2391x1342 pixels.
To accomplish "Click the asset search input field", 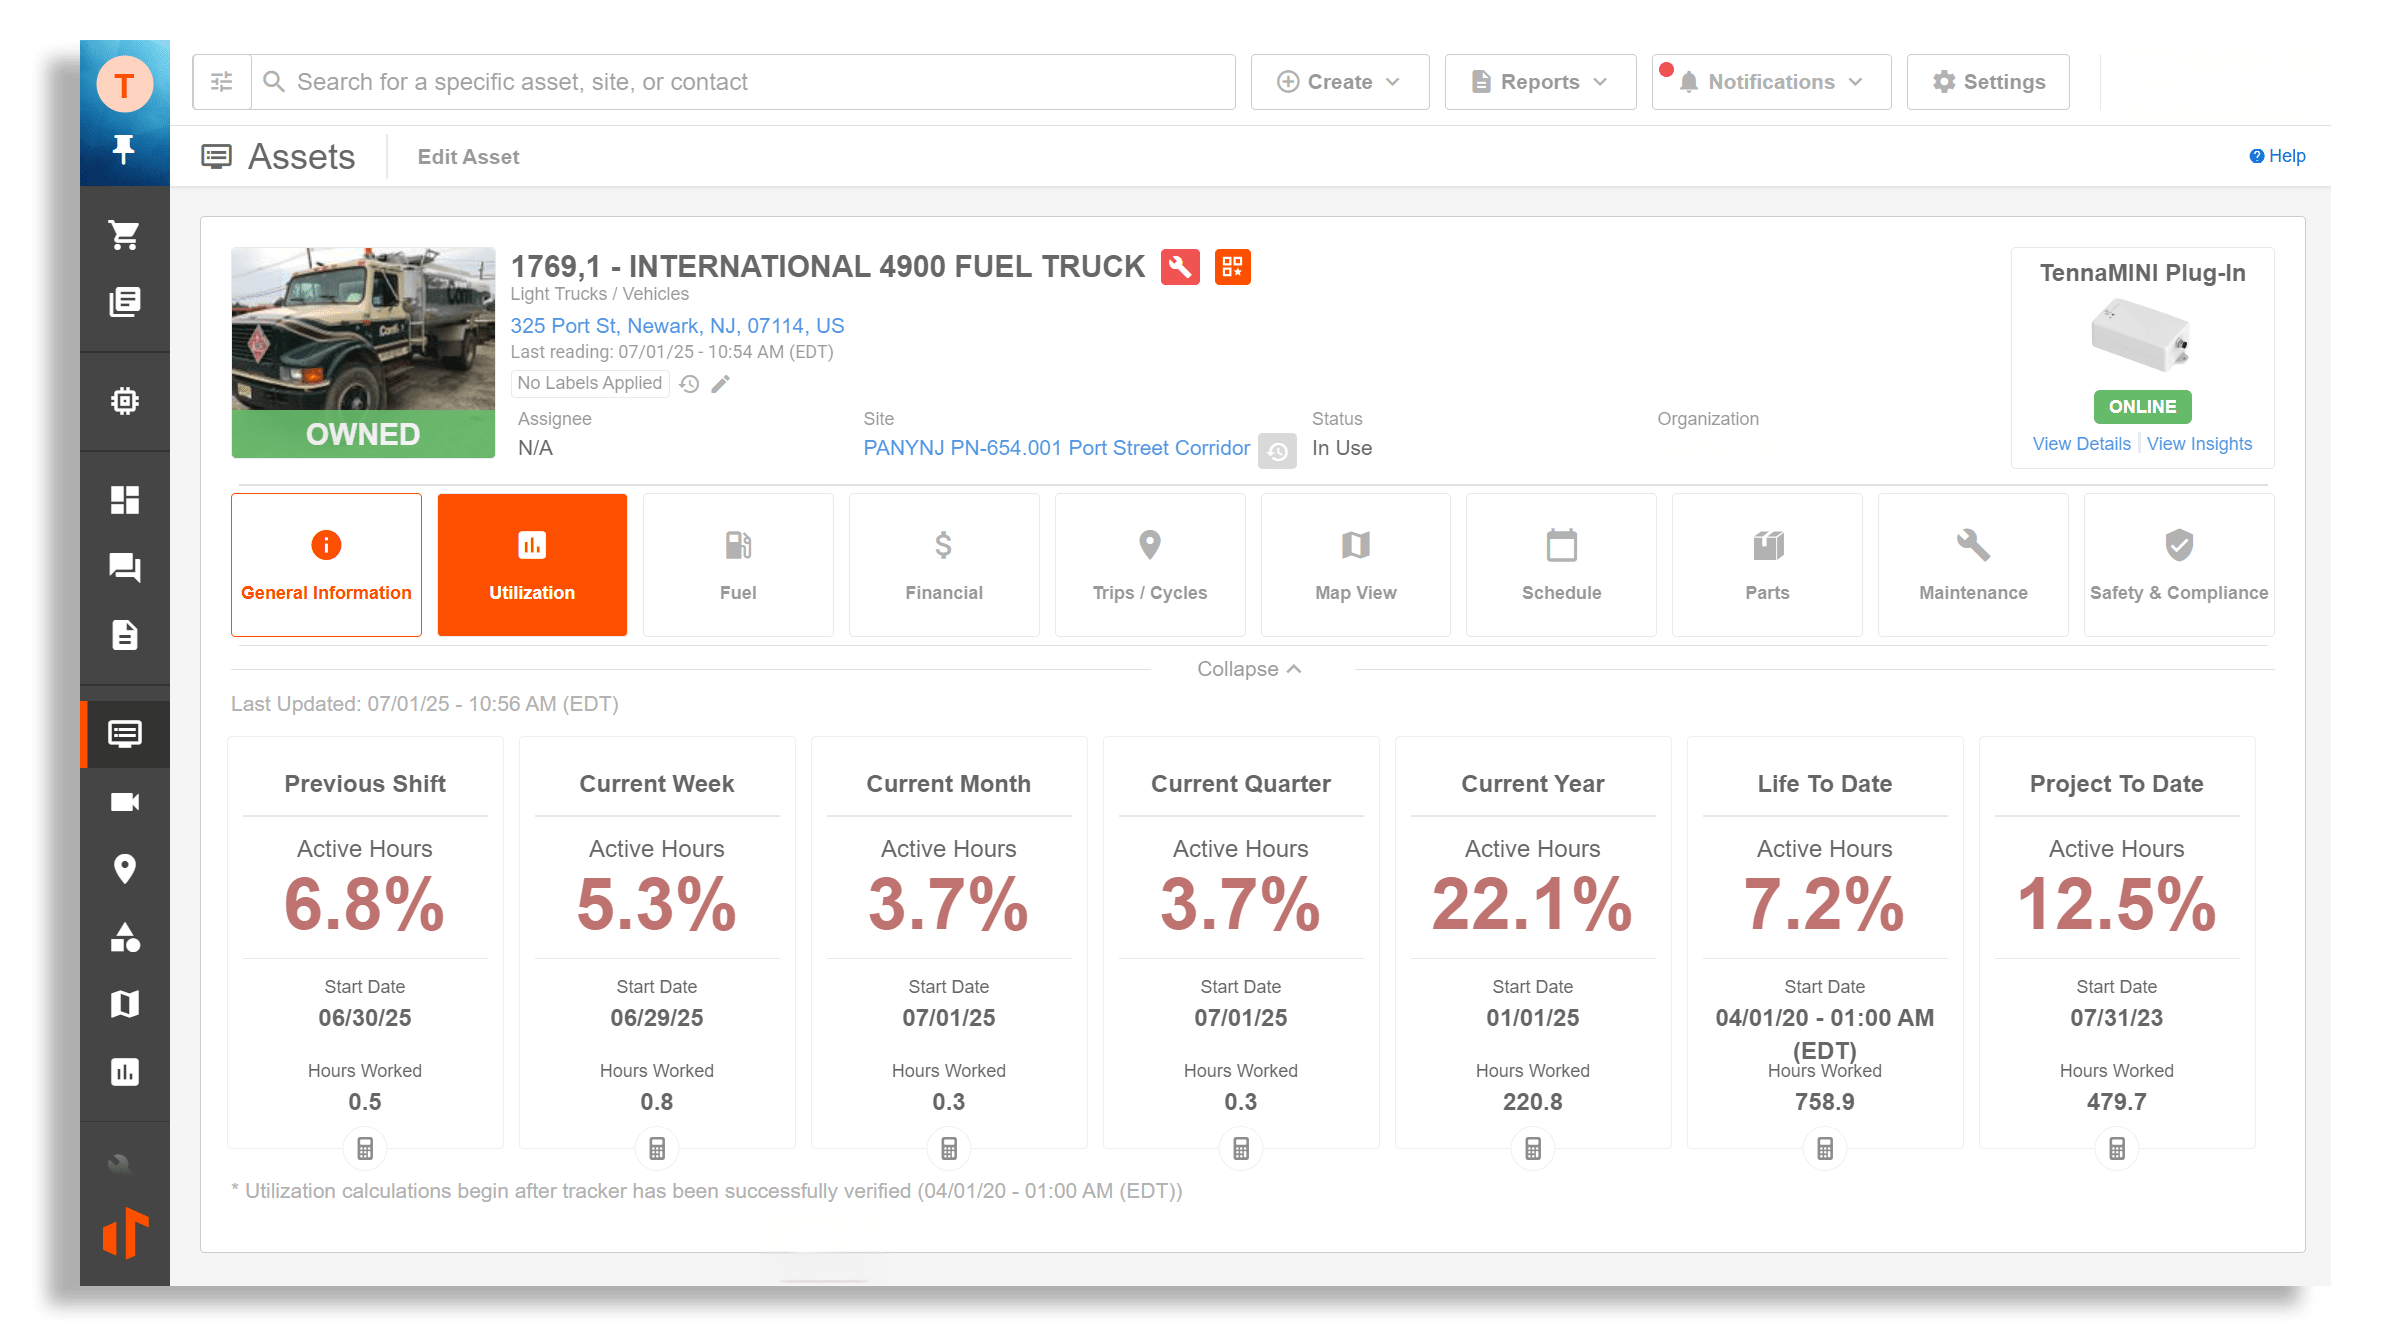I will pyautogui.click(x=740, y=82).
